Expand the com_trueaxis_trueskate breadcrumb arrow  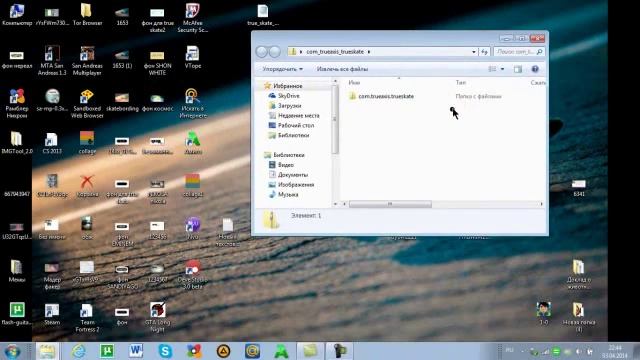click(x=369, y=52)
